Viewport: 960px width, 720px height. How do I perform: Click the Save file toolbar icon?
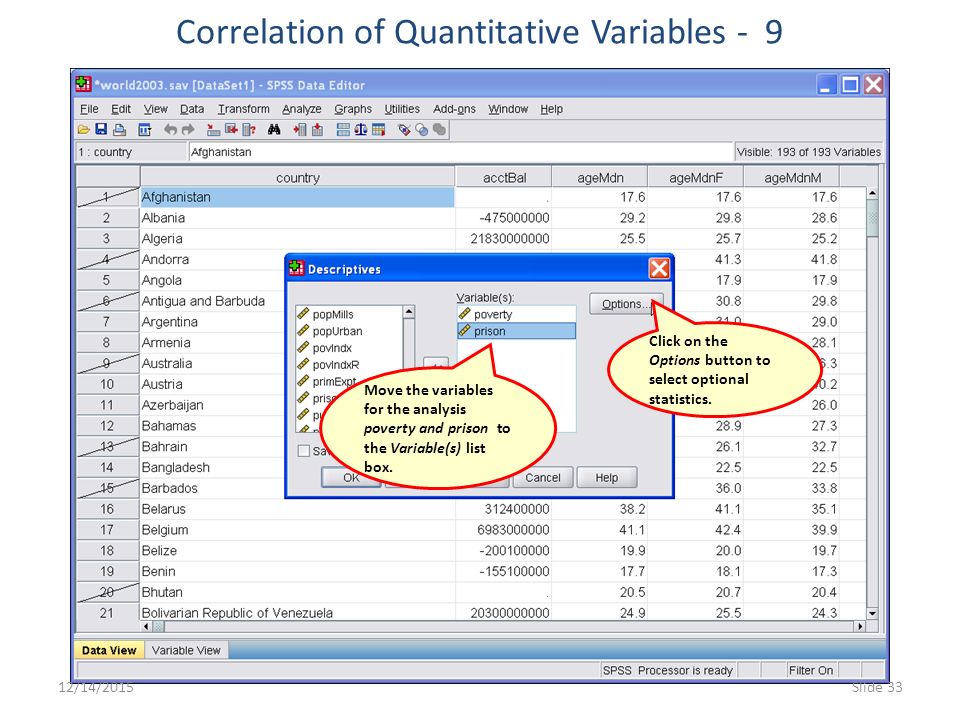tap(101, 129)
